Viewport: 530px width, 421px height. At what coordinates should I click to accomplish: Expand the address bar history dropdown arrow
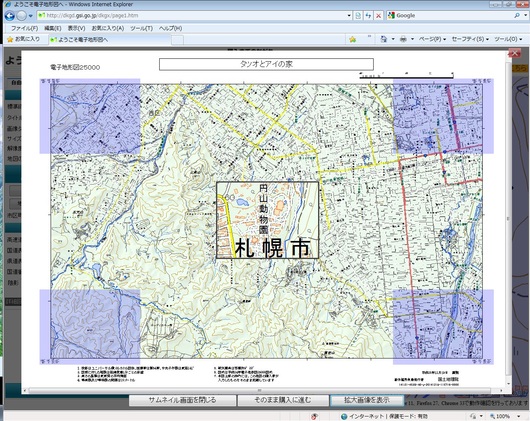click(x=349, y=16)
